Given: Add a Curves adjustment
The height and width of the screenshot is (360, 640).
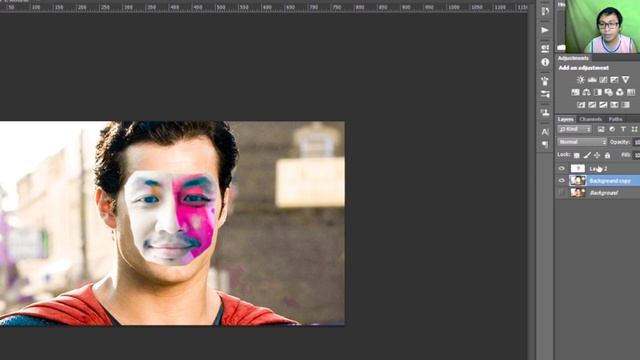Looking at the screenshot, I should [x=603, y=80].
